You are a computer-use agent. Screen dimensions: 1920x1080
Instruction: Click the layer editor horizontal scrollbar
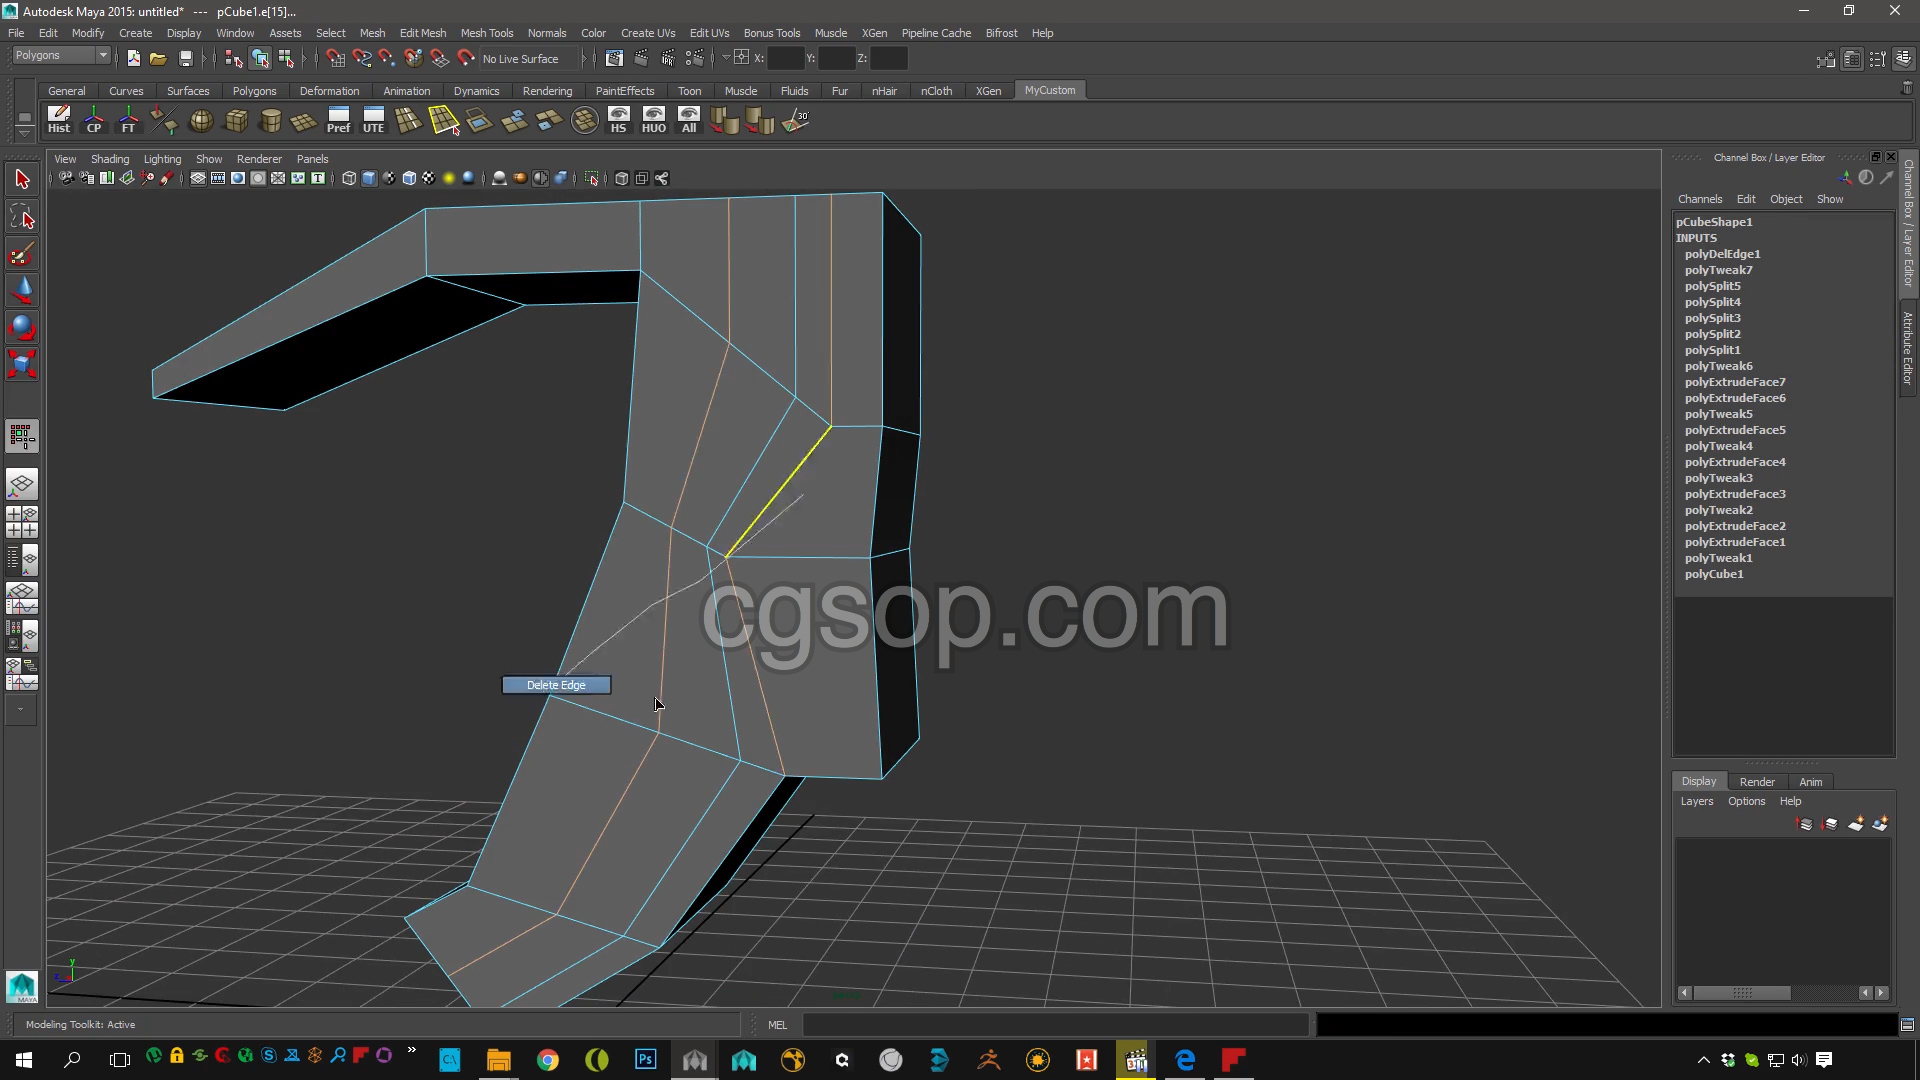tap(1741, 993)
